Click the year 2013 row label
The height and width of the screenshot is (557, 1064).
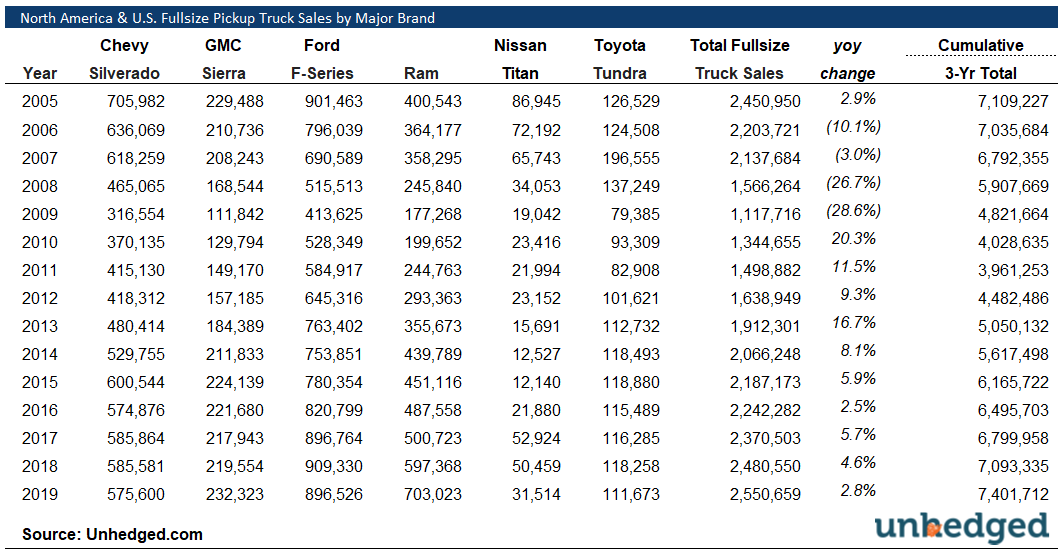coord(40,326)
